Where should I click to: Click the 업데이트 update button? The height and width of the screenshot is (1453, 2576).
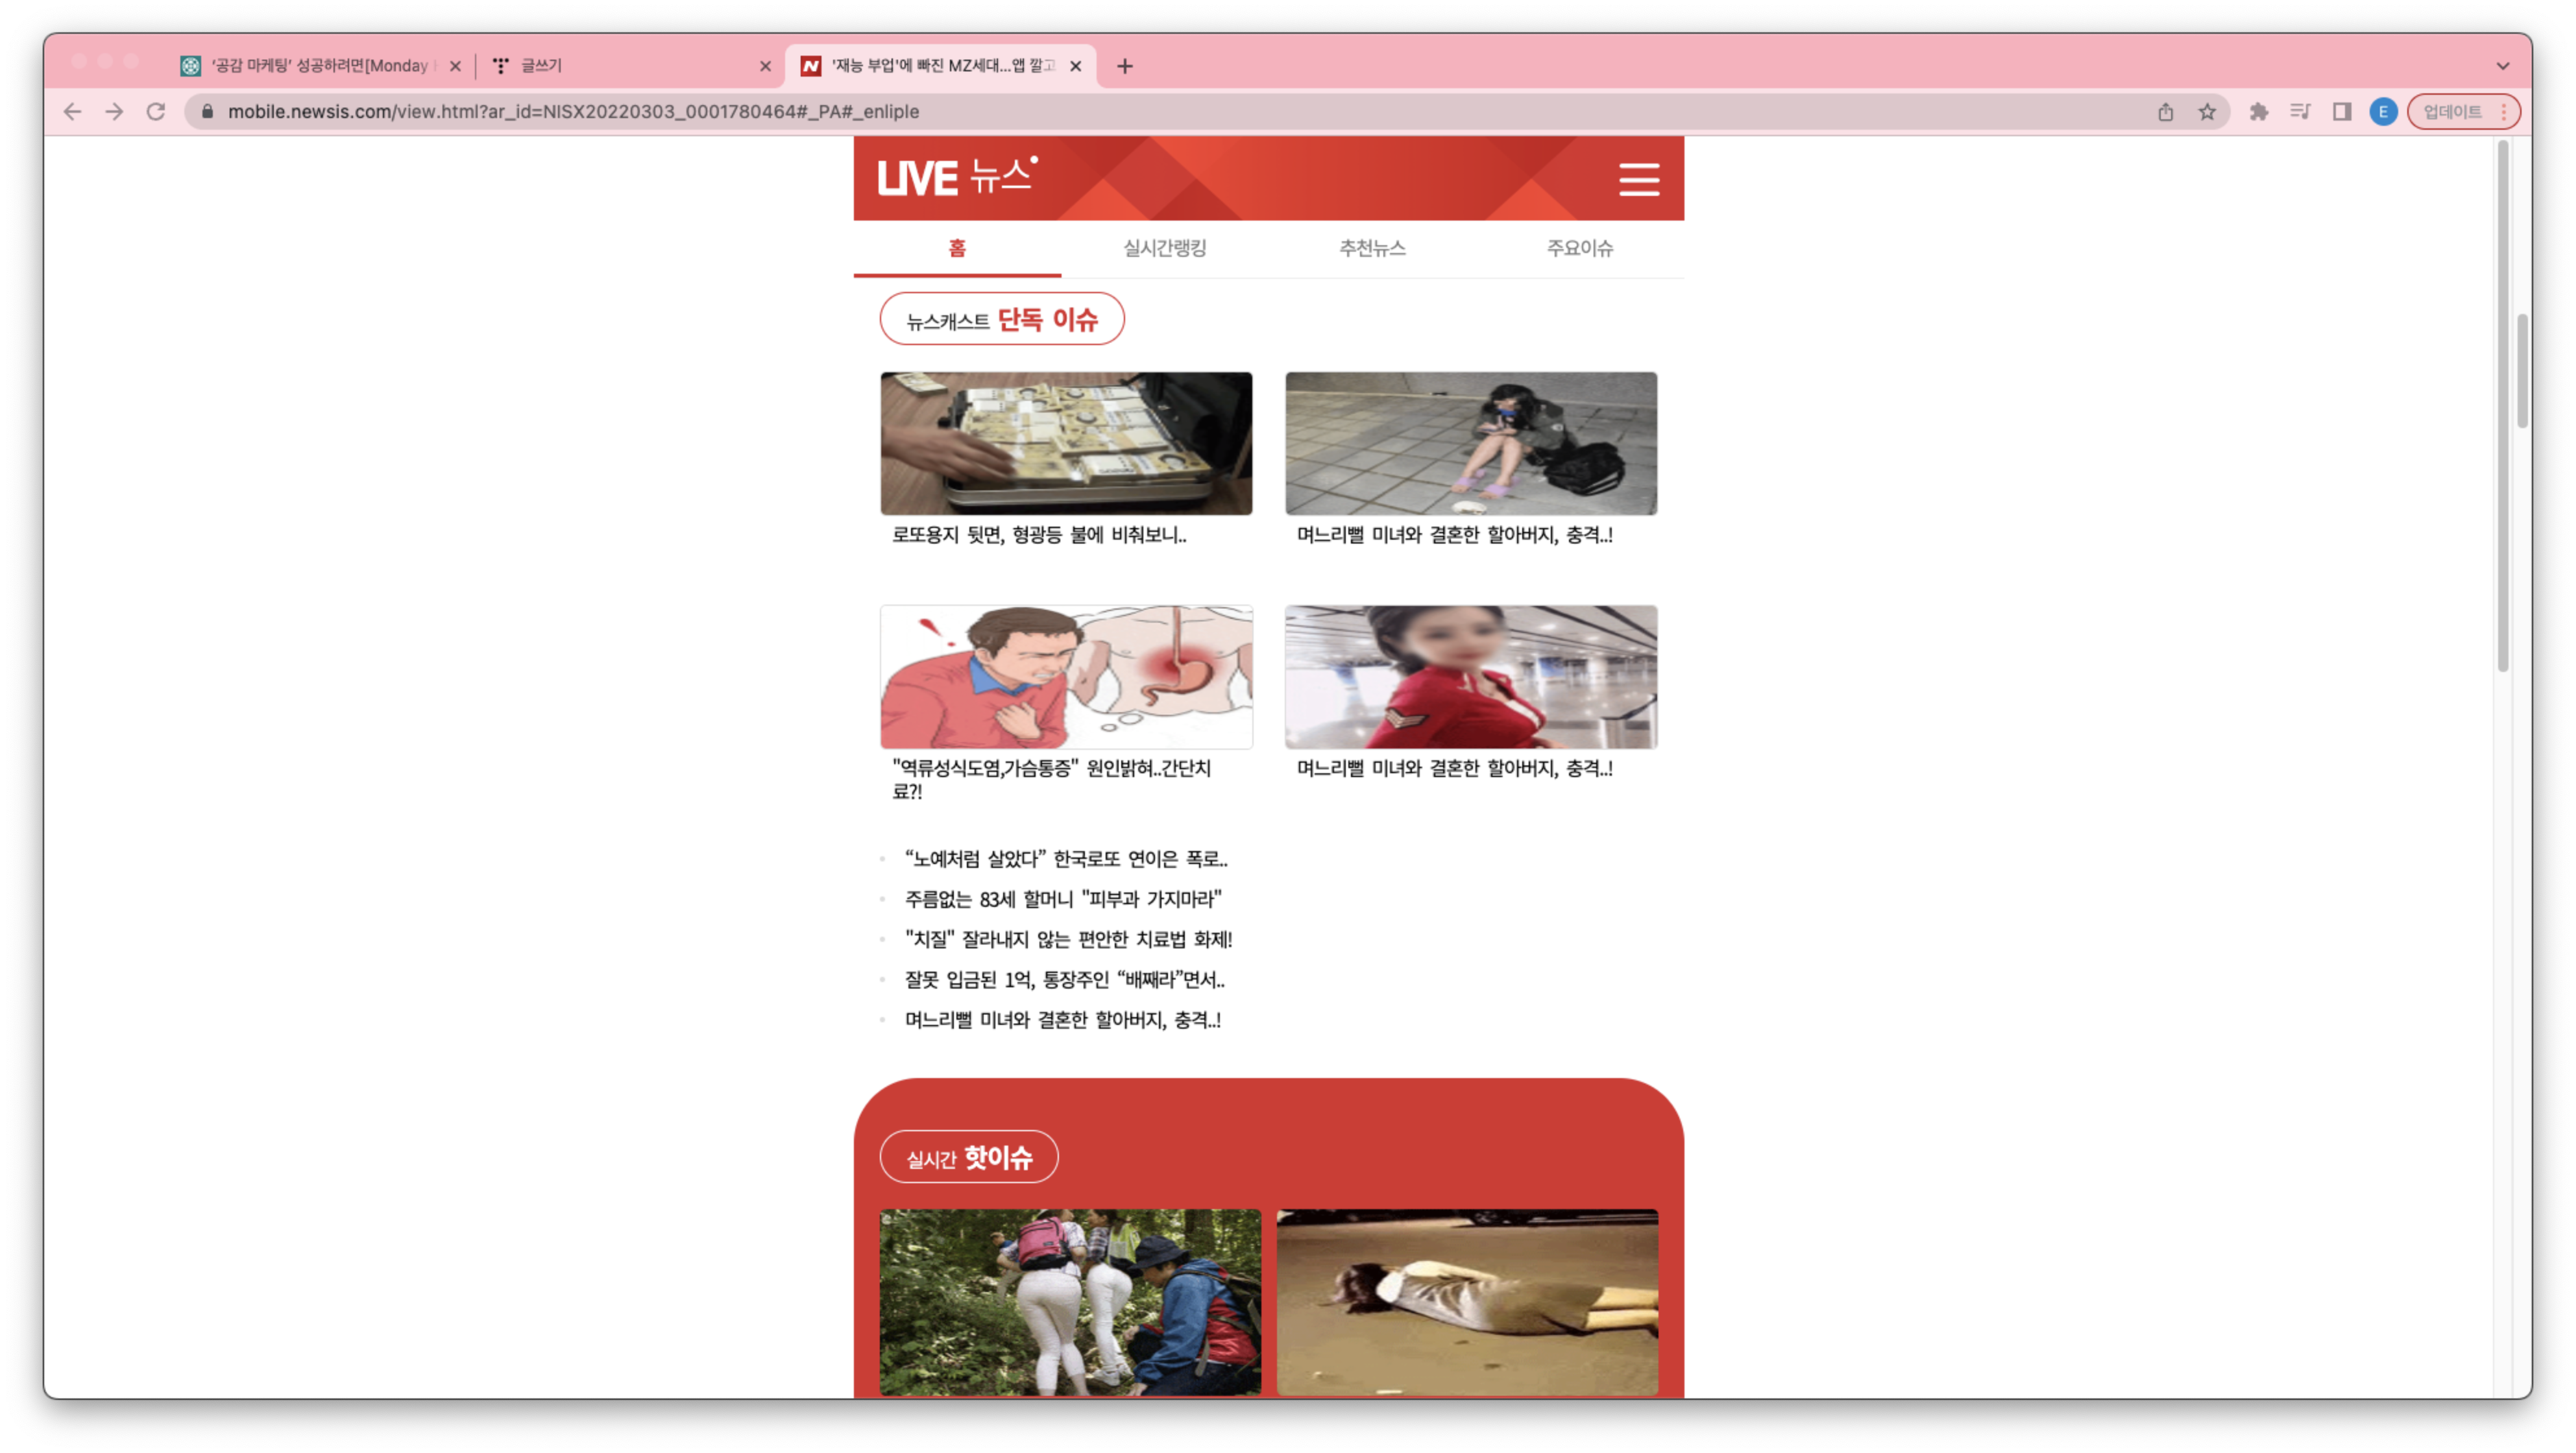[2452, 112]
